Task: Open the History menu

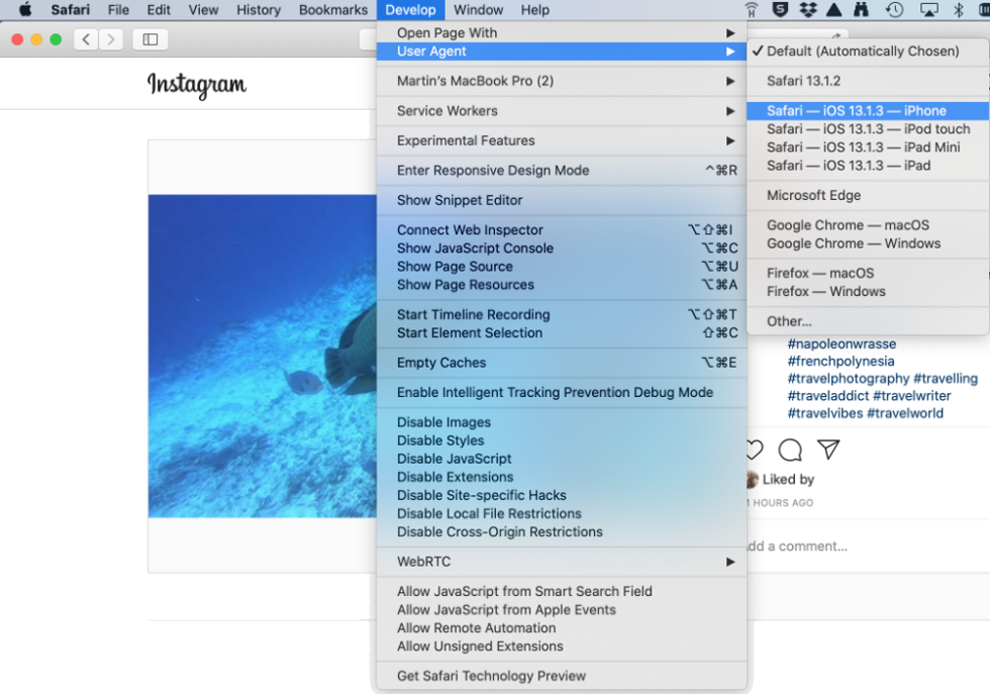Action: click(x=258, y=9)
